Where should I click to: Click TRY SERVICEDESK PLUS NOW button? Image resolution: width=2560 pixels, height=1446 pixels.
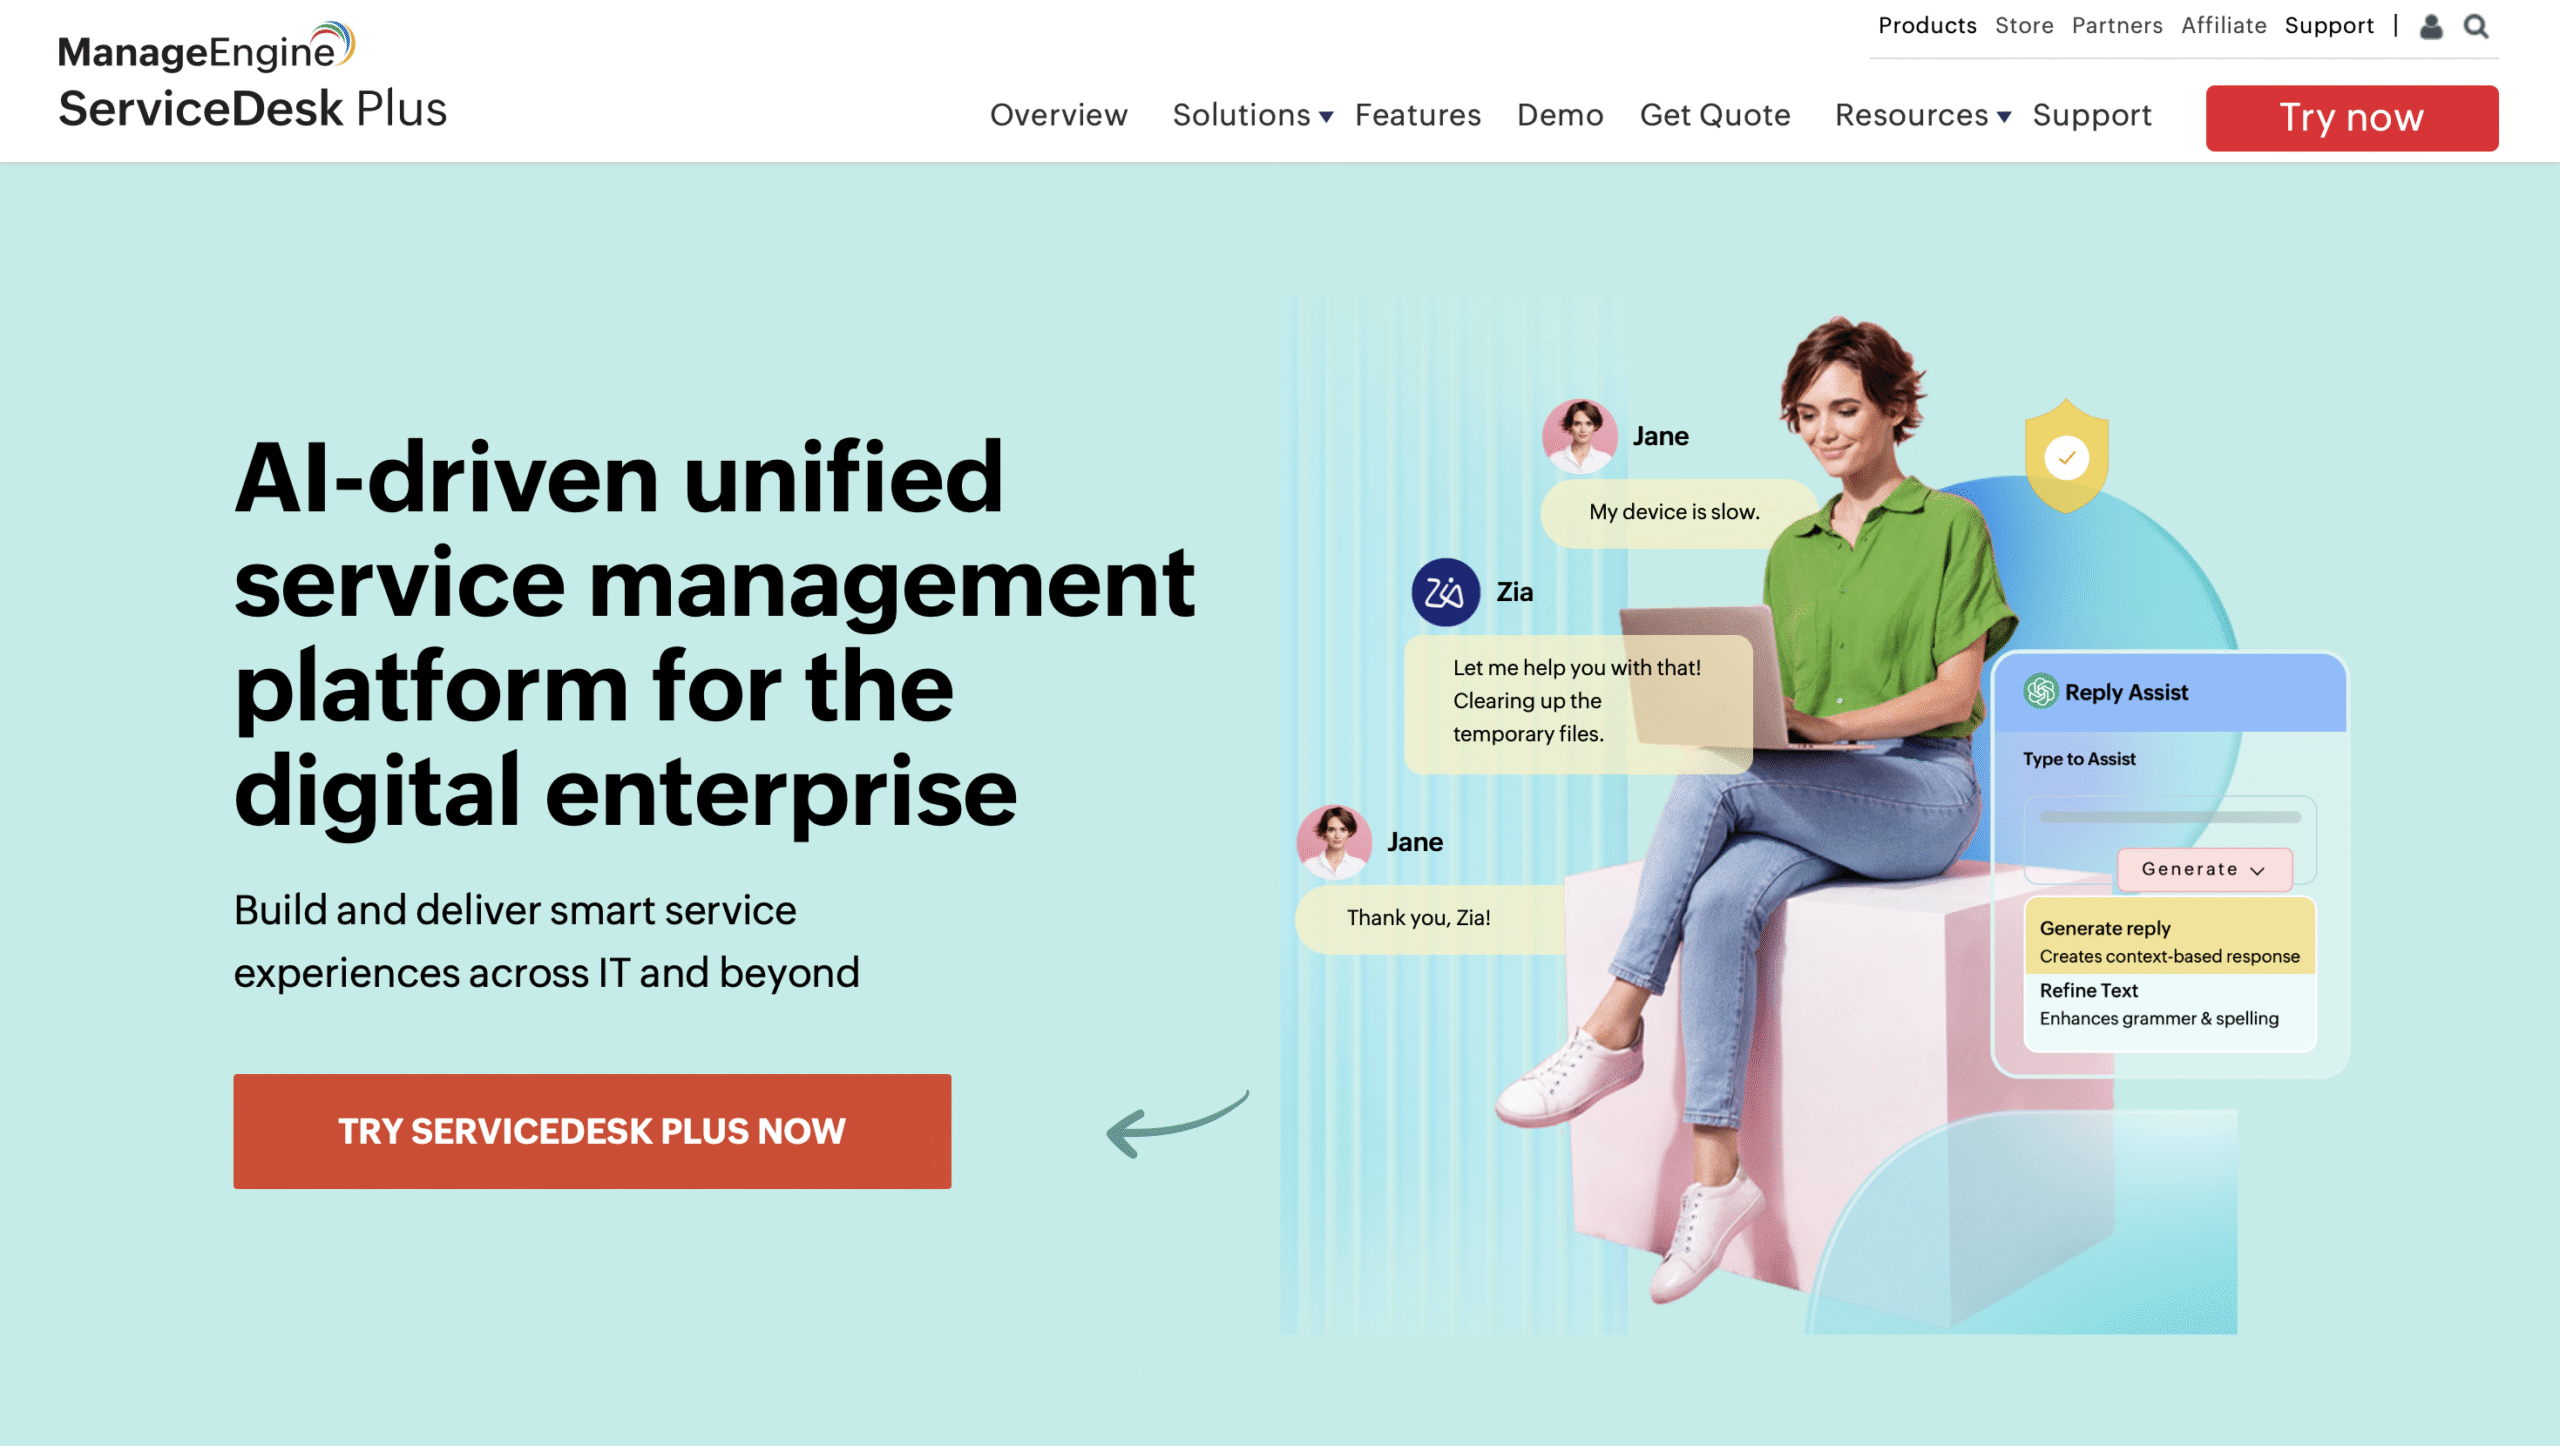pyautogui.click(x=592, y=1131)
